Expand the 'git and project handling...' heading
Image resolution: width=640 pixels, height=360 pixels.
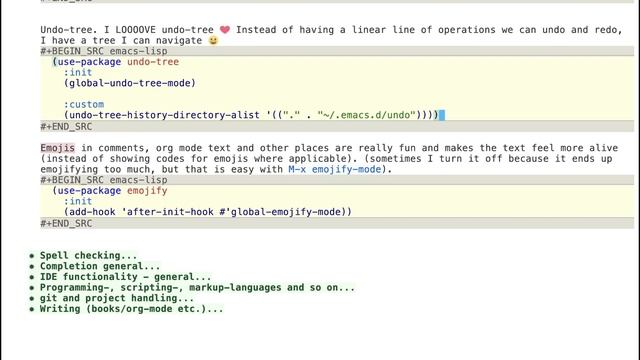pyautogui.click(x=117, y=298)
